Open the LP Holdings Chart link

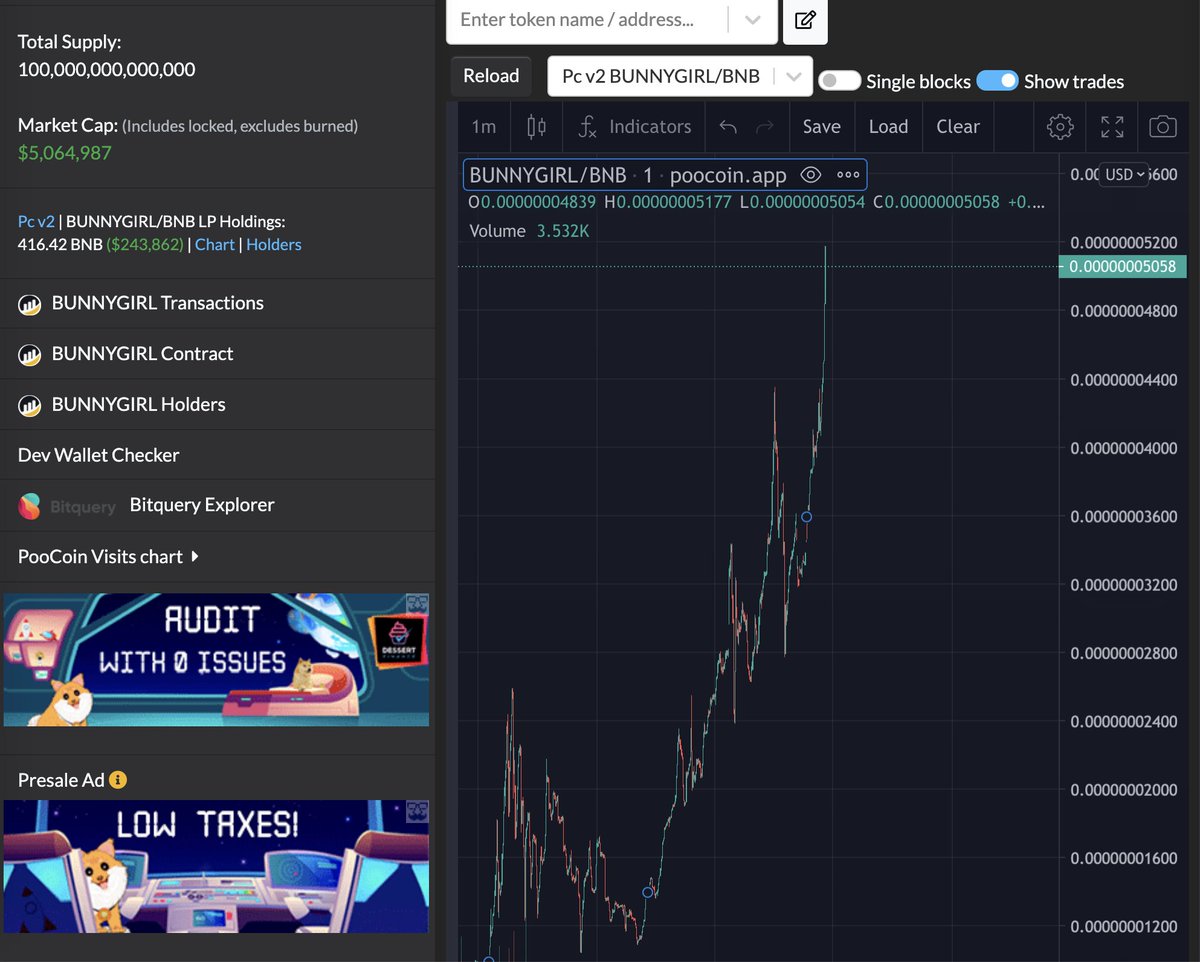215,244
